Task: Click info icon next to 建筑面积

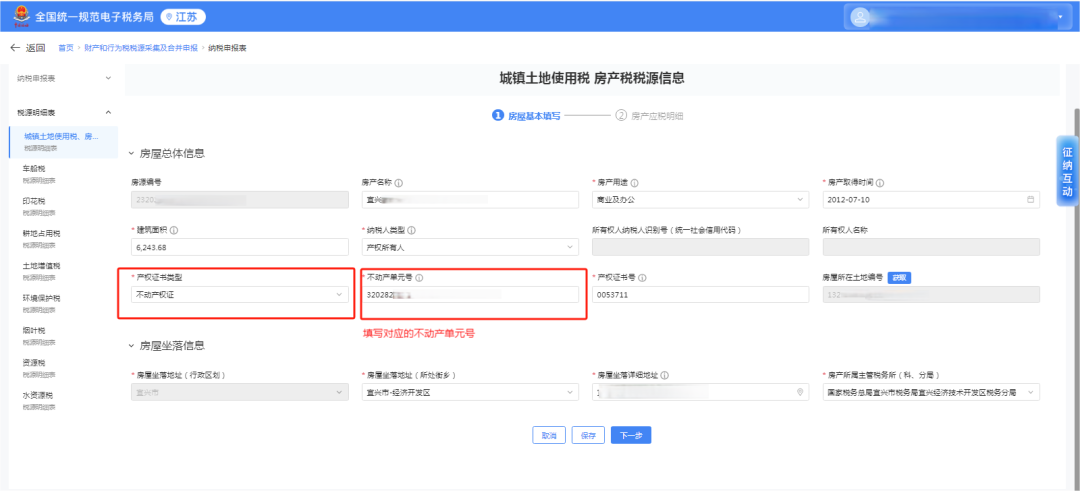Action: 174,231
